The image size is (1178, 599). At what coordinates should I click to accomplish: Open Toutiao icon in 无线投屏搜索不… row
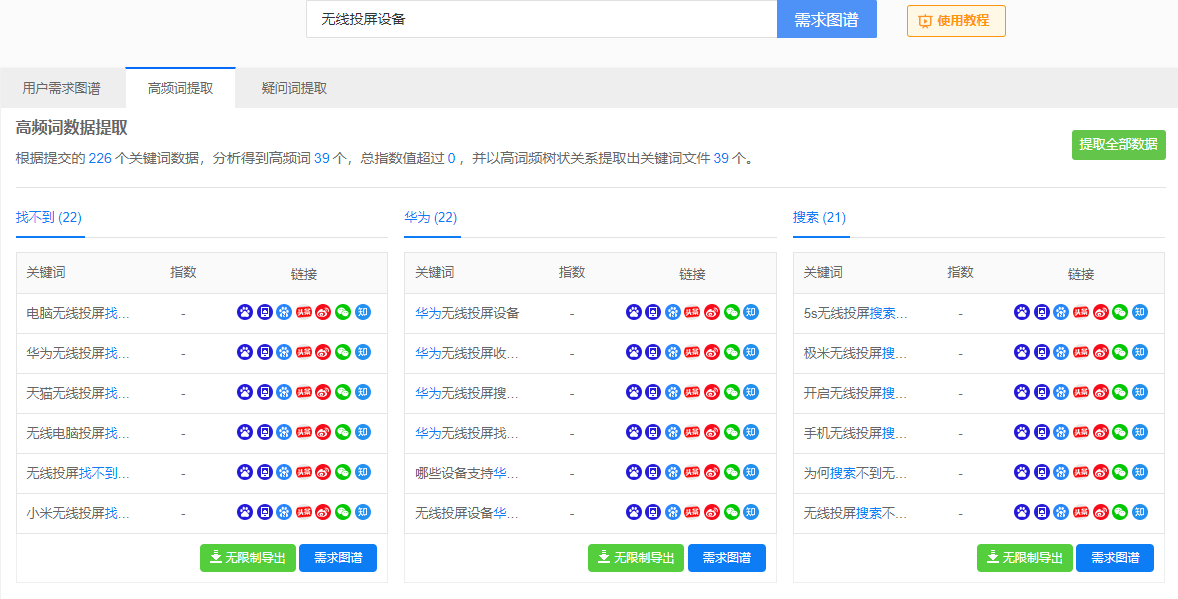pyautogui.click(x=1081, y=512)
